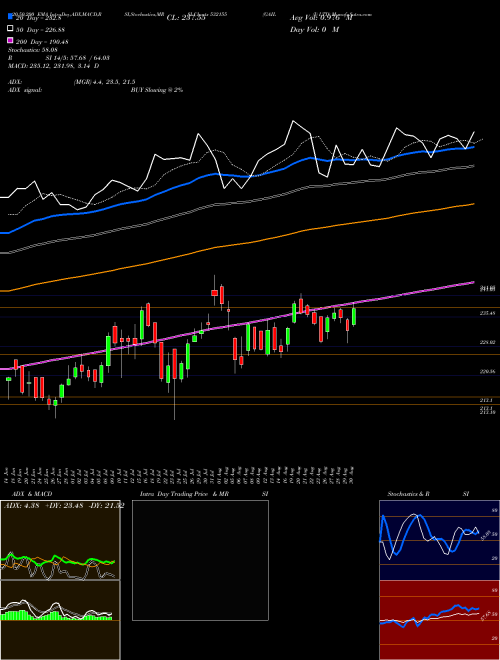Click the magenta 200 Day legend swatch
The width and height of the screenshot is (500, 660).
click(x=10, y=40)
